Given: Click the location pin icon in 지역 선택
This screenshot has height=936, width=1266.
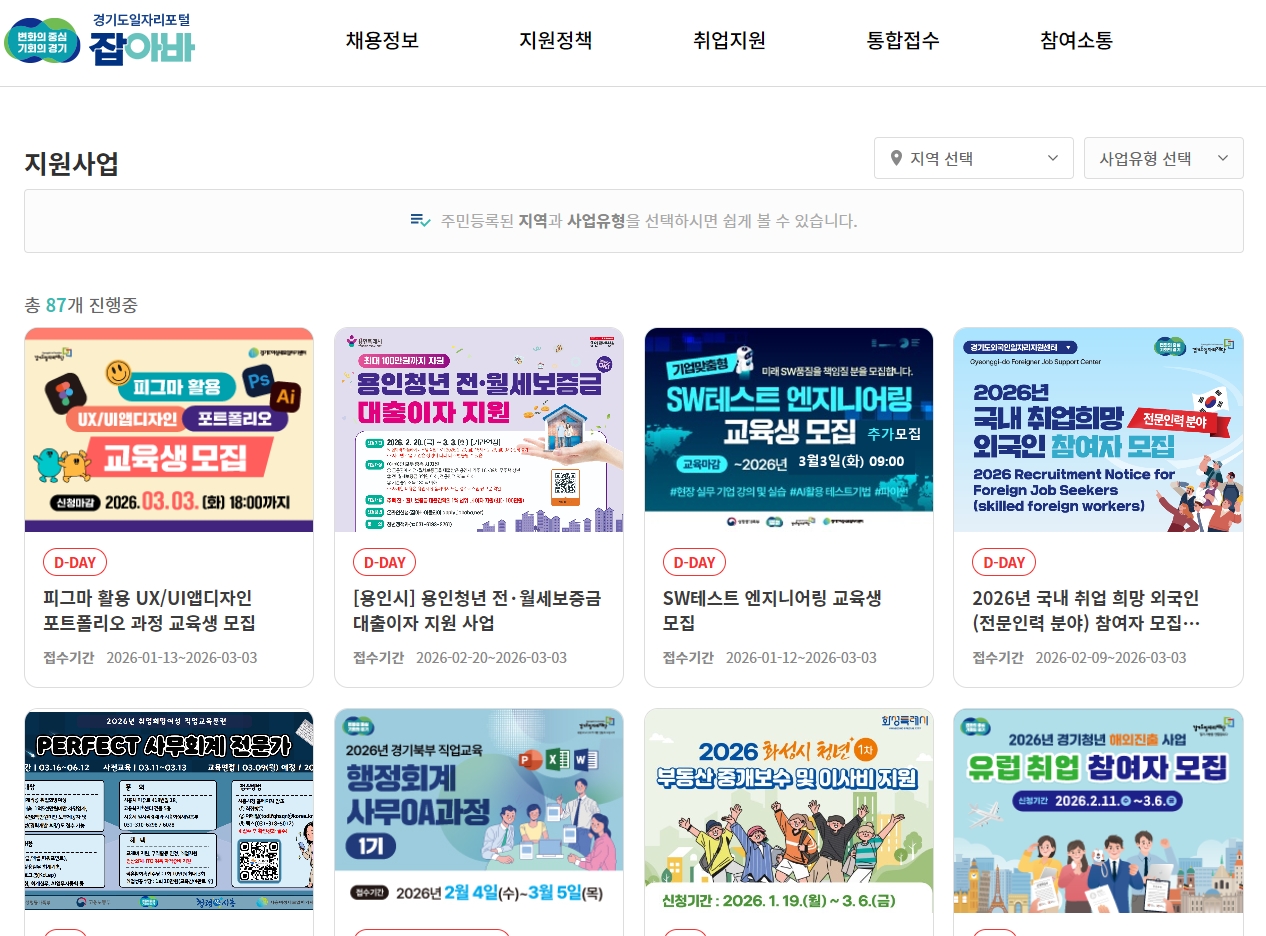Looking at the screenshot, I should [896, 158].
